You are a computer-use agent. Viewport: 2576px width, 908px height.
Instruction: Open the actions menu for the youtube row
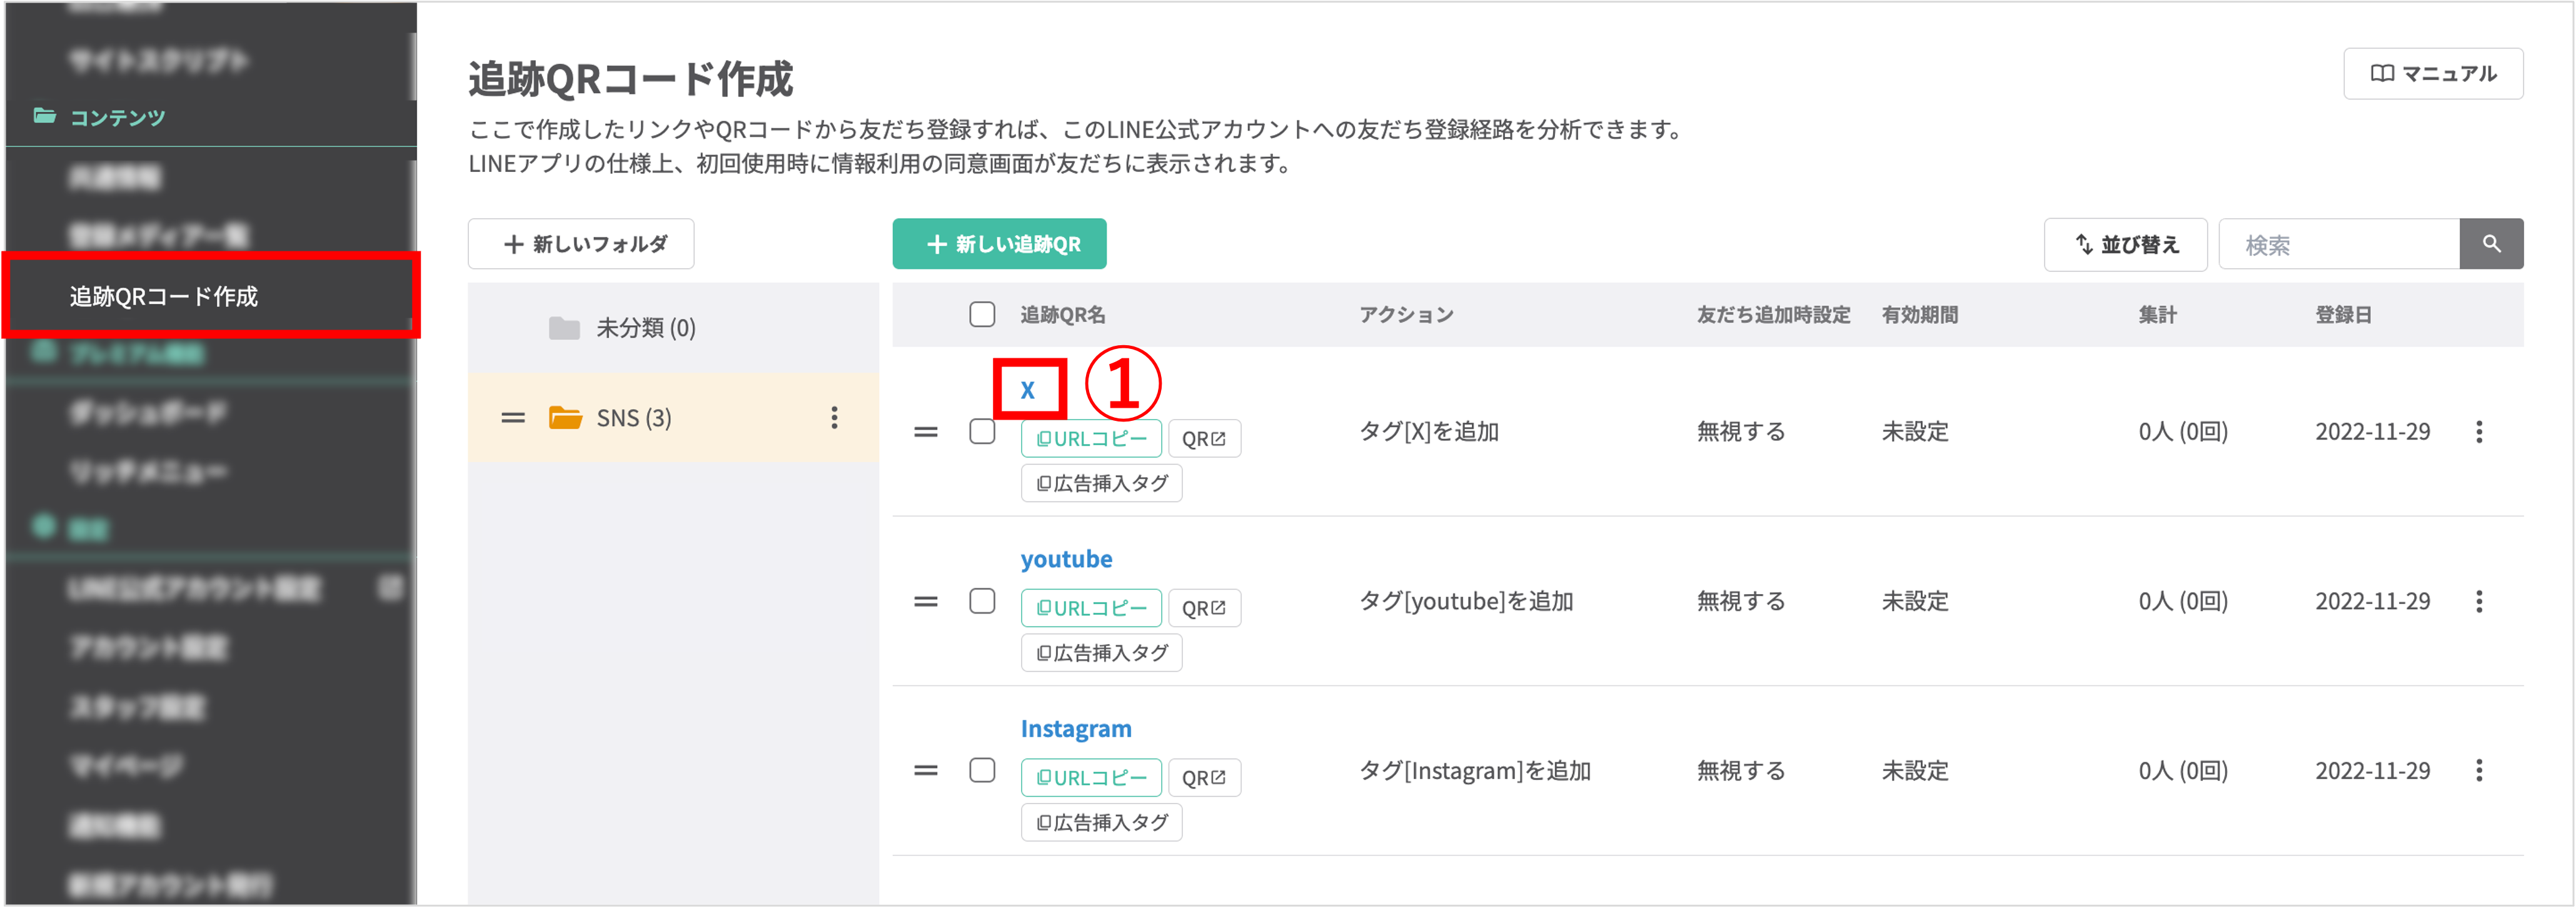pos(2481,601)
